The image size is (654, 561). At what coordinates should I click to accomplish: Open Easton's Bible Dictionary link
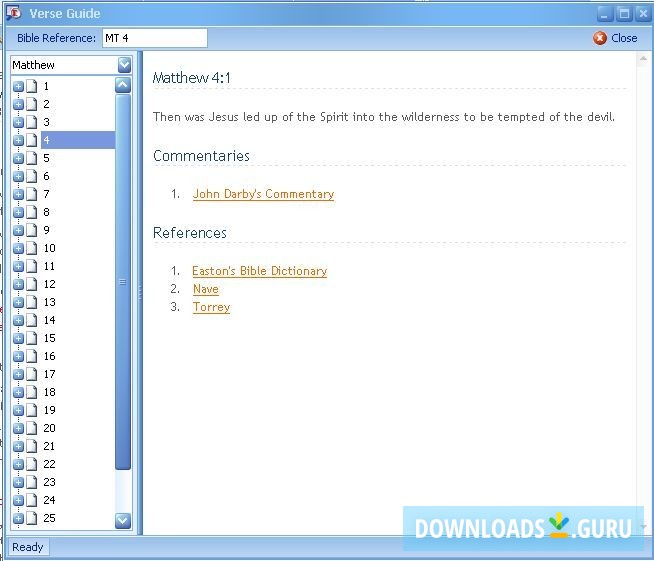259,271
